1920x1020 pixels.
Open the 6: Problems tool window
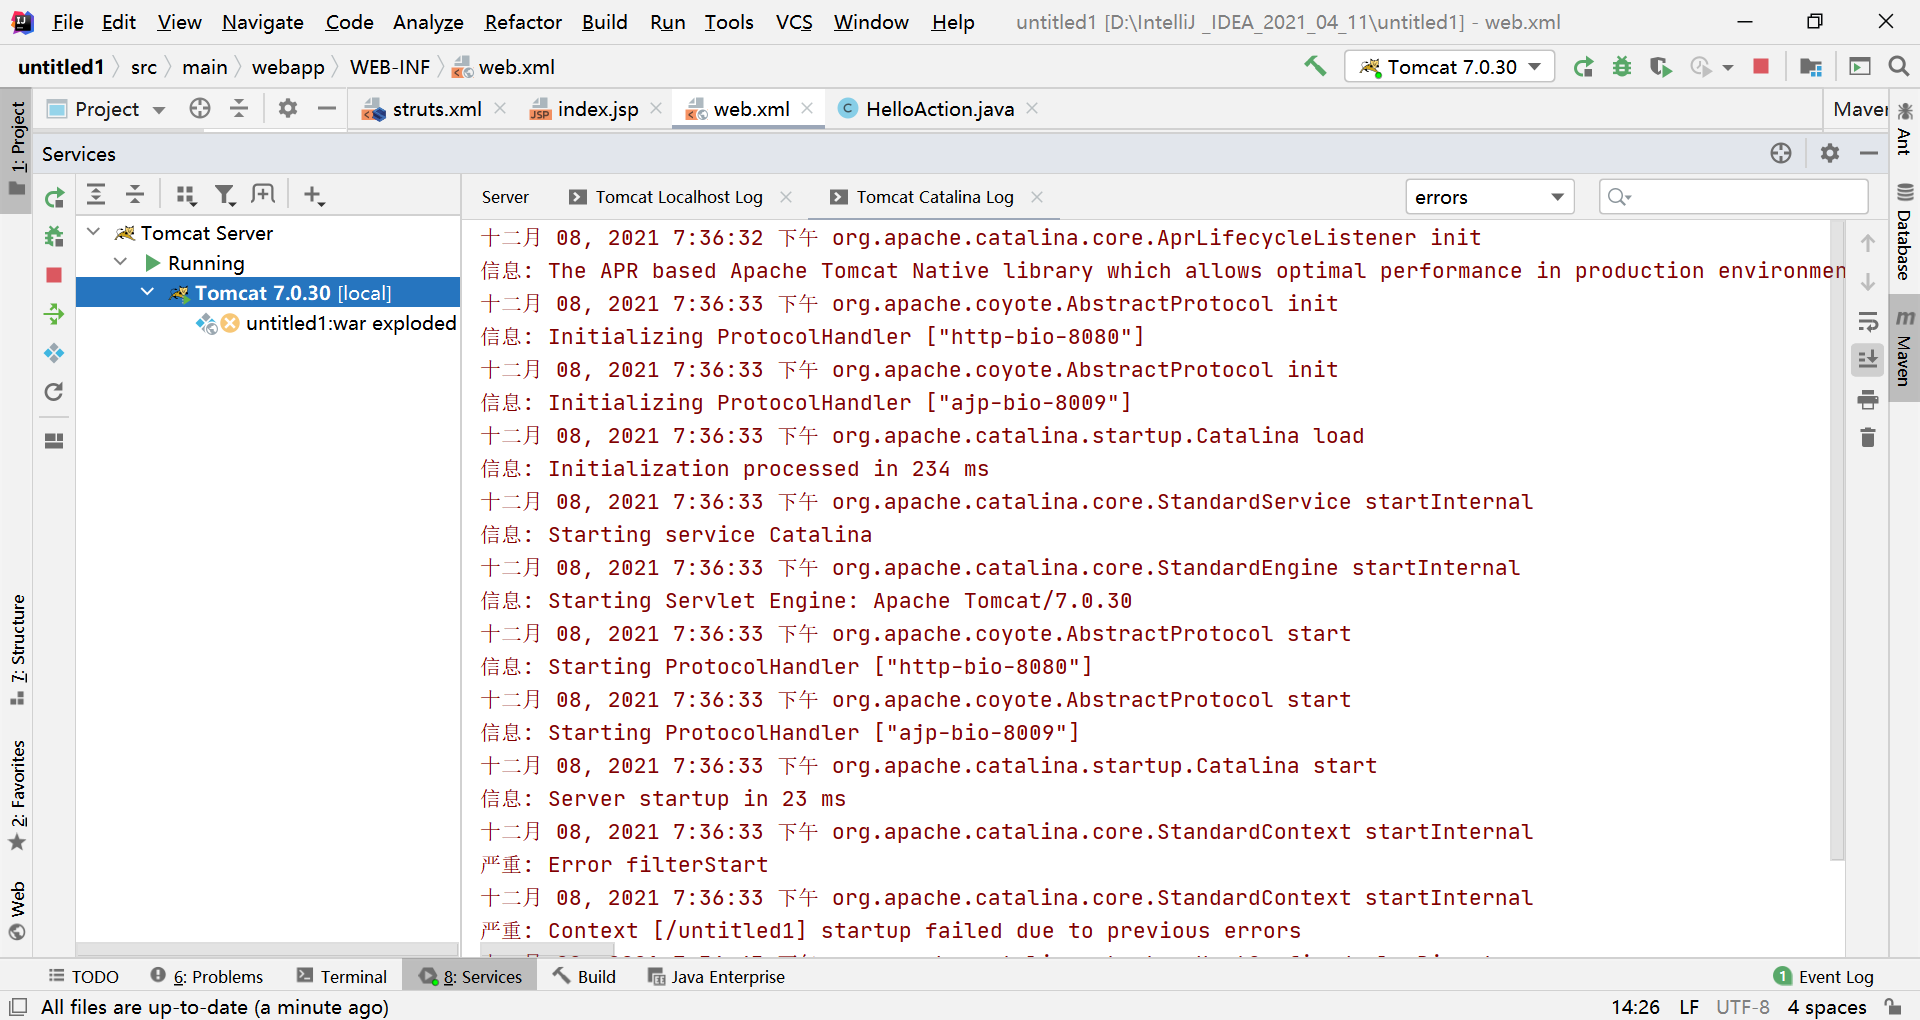(x=207, y=976)
